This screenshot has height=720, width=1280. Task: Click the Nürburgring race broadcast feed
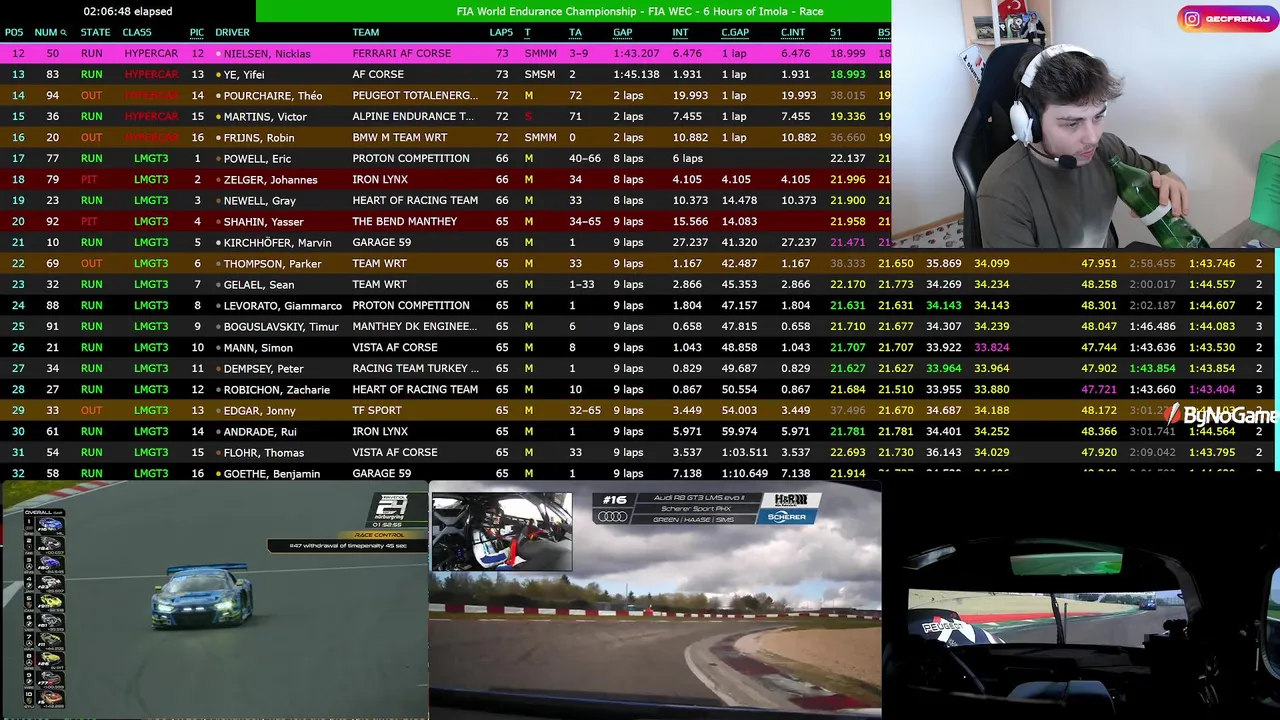coord(214,600)
